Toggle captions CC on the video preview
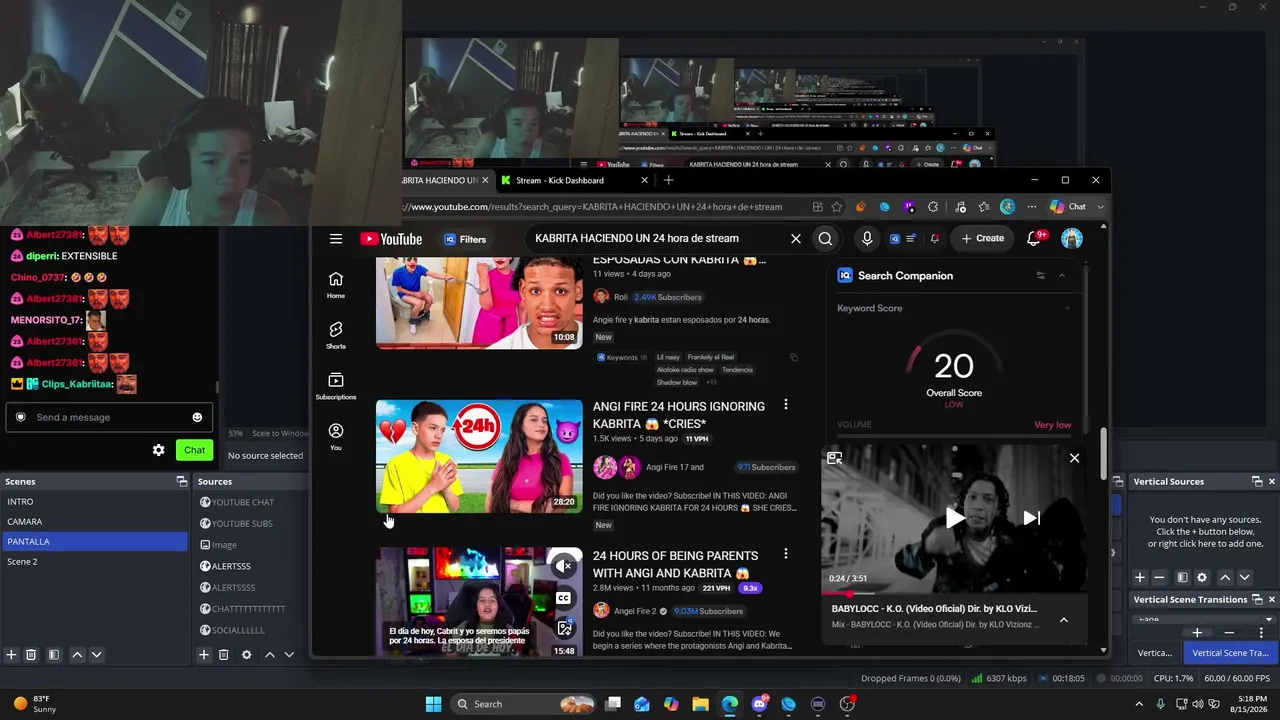The image size is (1280, 720). point(564,598)
